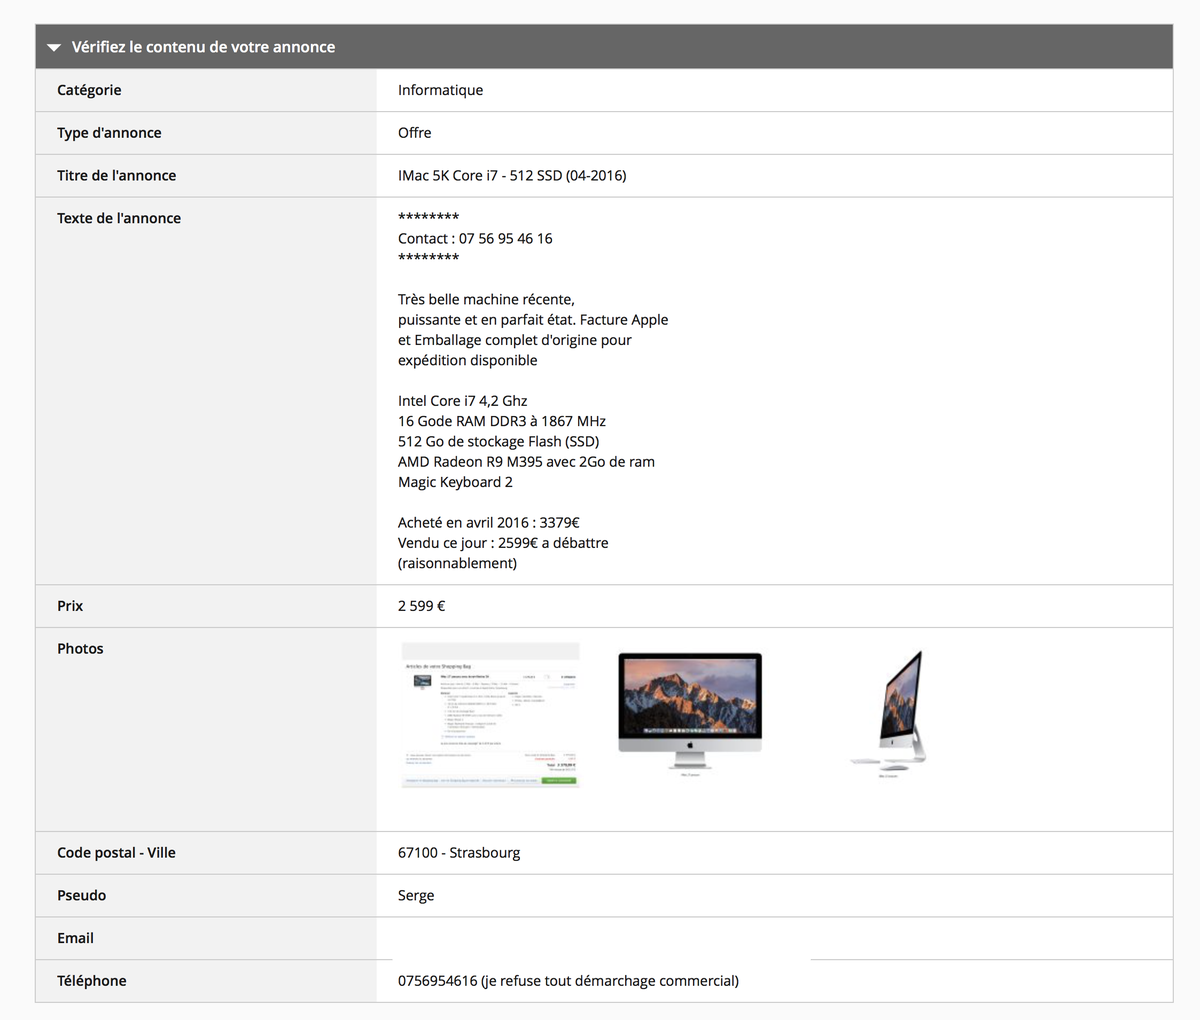Screen dimensions: 1200x1020
Task: Open the side-view iMac photo thumbnail
Action: click(x=889, y=713)
